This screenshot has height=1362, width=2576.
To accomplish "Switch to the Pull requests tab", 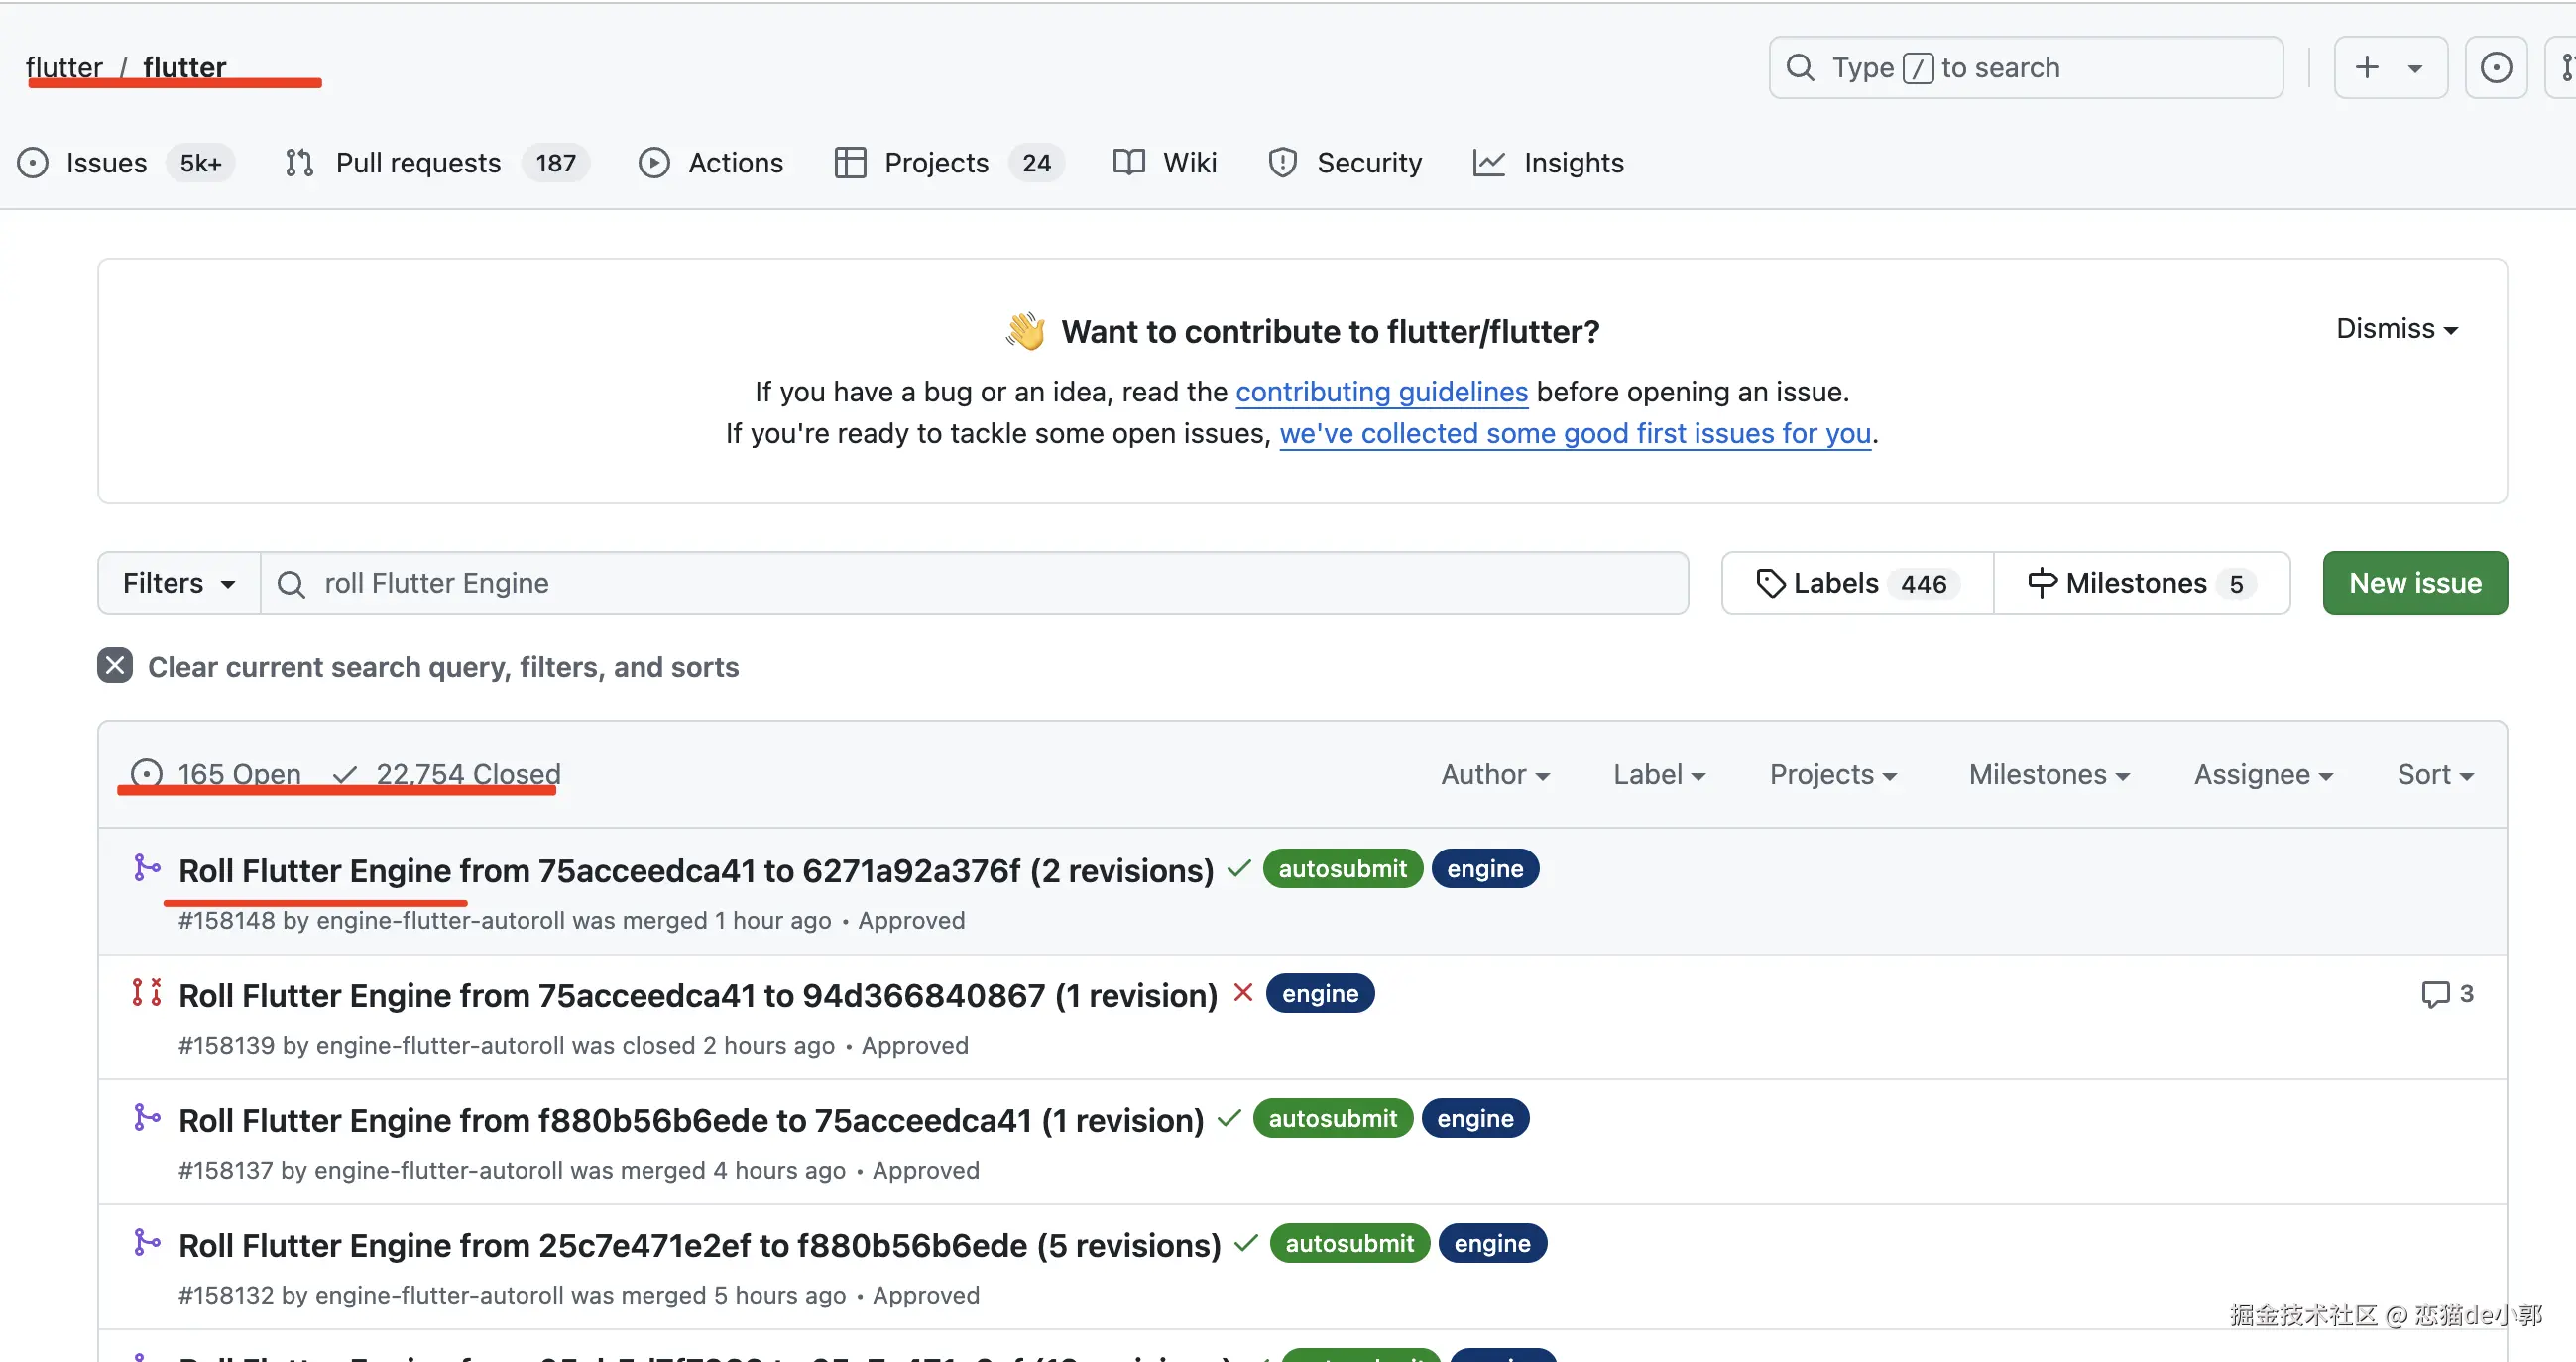I will pyautogui.click(x=417, y=162).
